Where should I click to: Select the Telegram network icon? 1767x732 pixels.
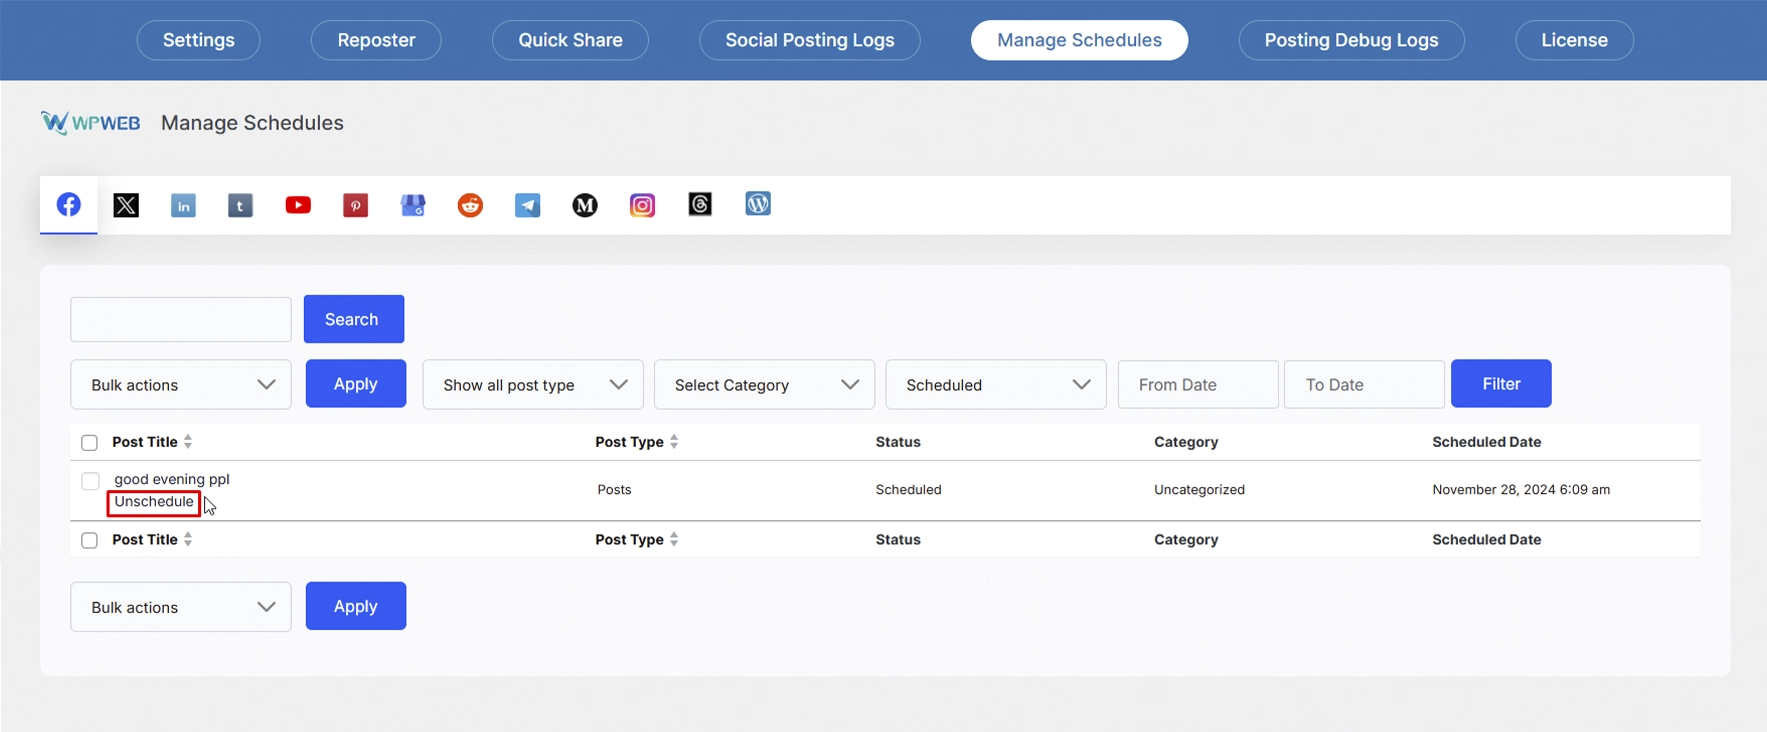(x=527, y=206)
